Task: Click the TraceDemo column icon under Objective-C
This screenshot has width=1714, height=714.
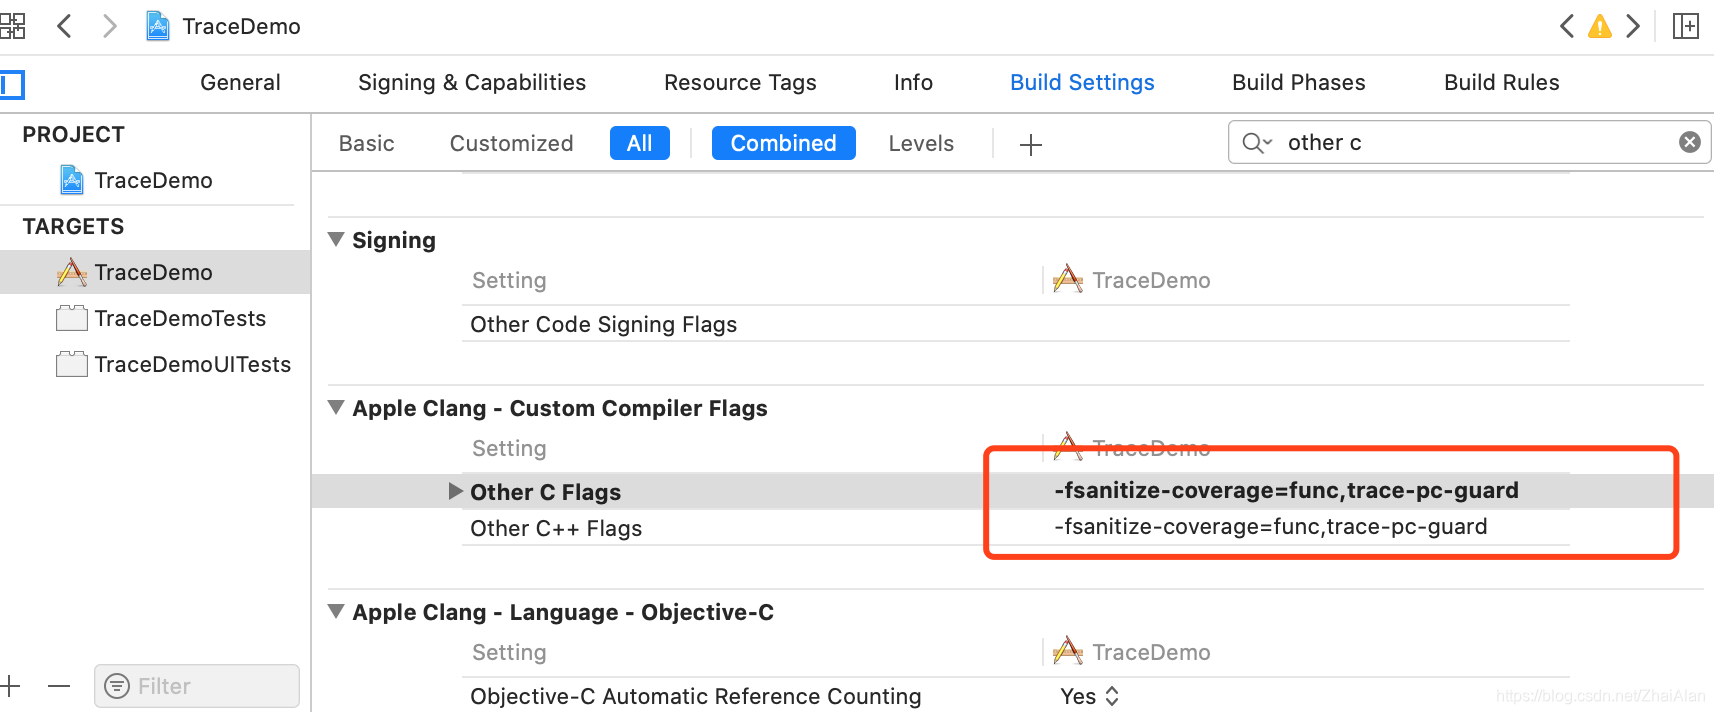Action: point(1068,652)
